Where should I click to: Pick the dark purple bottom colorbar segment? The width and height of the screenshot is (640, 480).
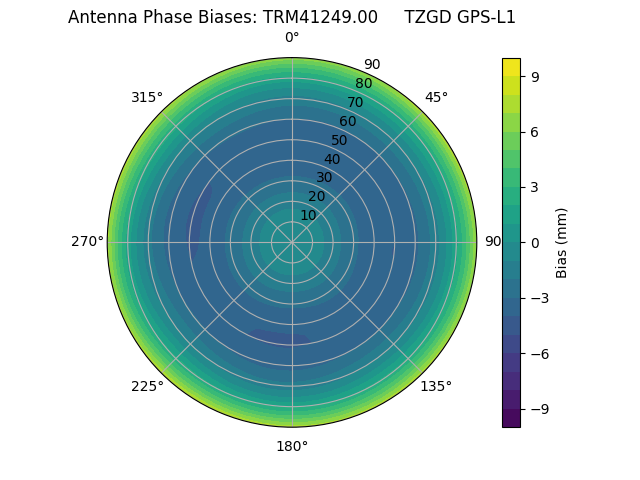pos(511,418)
